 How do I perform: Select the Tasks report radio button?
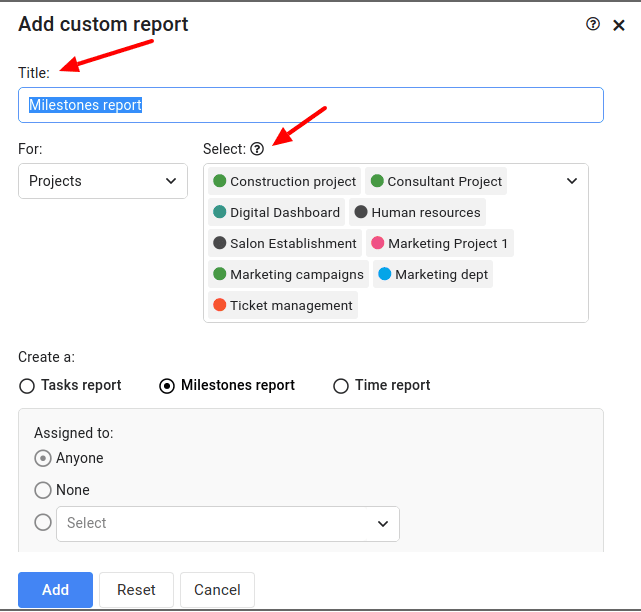point(27,386)
